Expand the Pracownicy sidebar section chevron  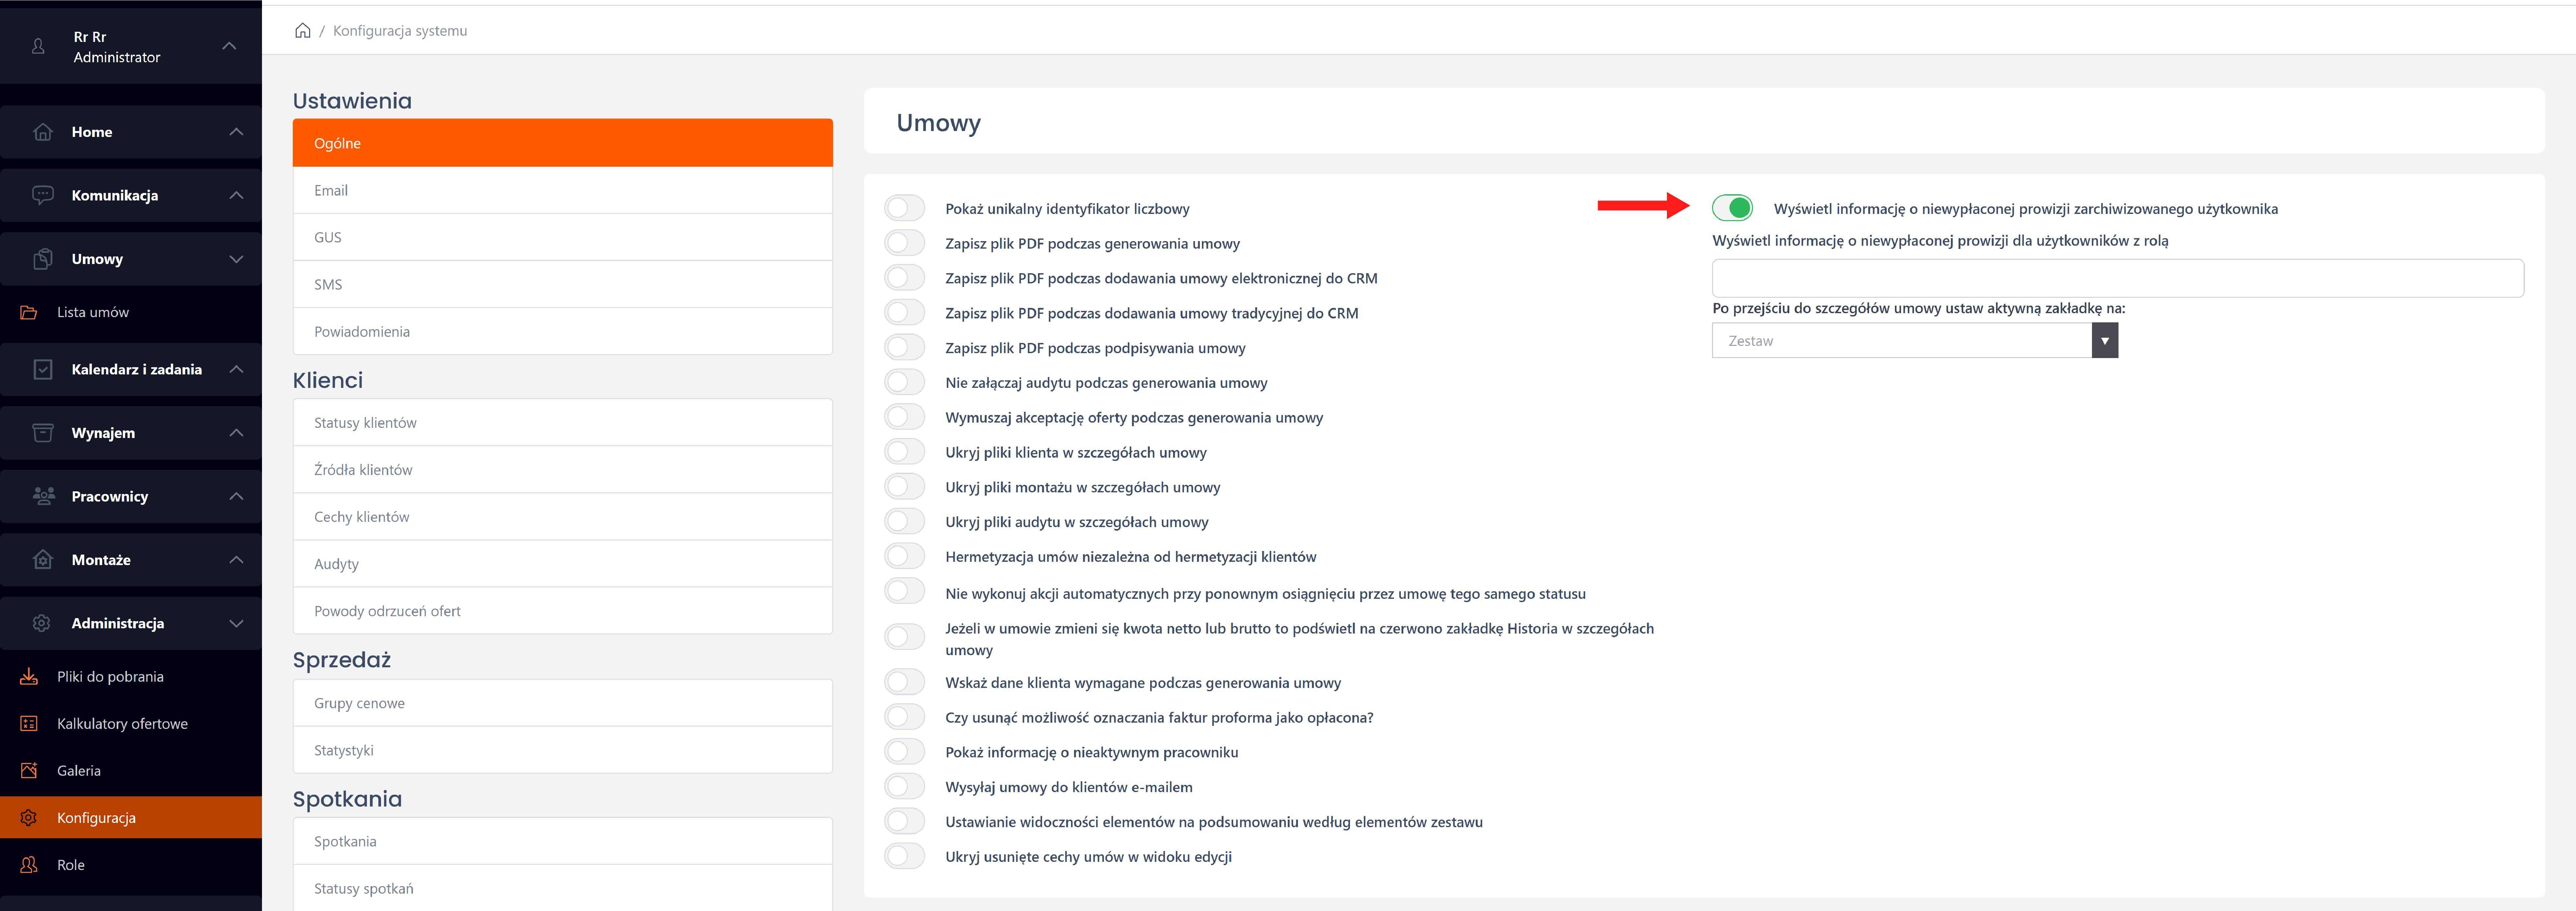(x=236, y=496)
